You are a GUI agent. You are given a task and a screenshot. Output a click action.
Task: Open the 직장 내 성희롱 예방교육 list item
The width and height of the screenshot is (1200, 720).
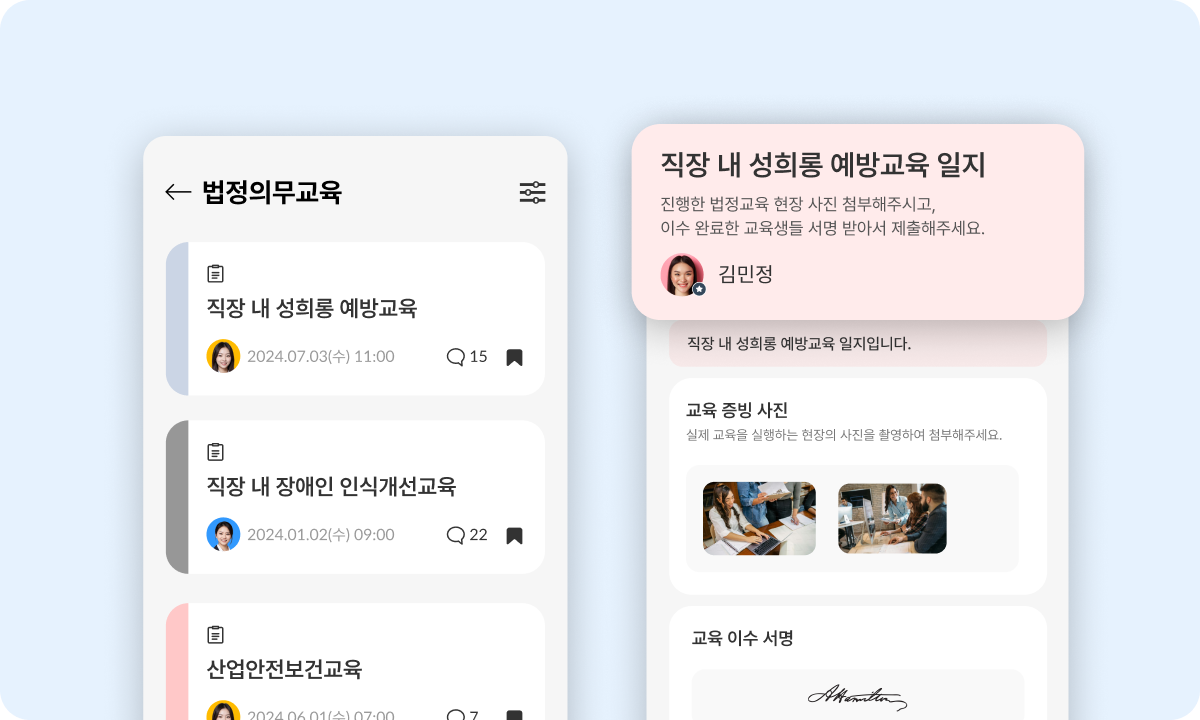[355, 318]
